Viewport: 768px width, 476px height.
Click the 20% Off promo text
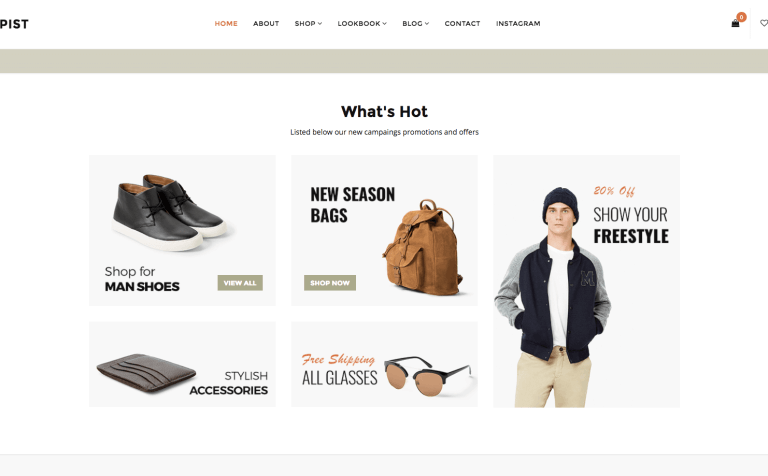point(614,191)
